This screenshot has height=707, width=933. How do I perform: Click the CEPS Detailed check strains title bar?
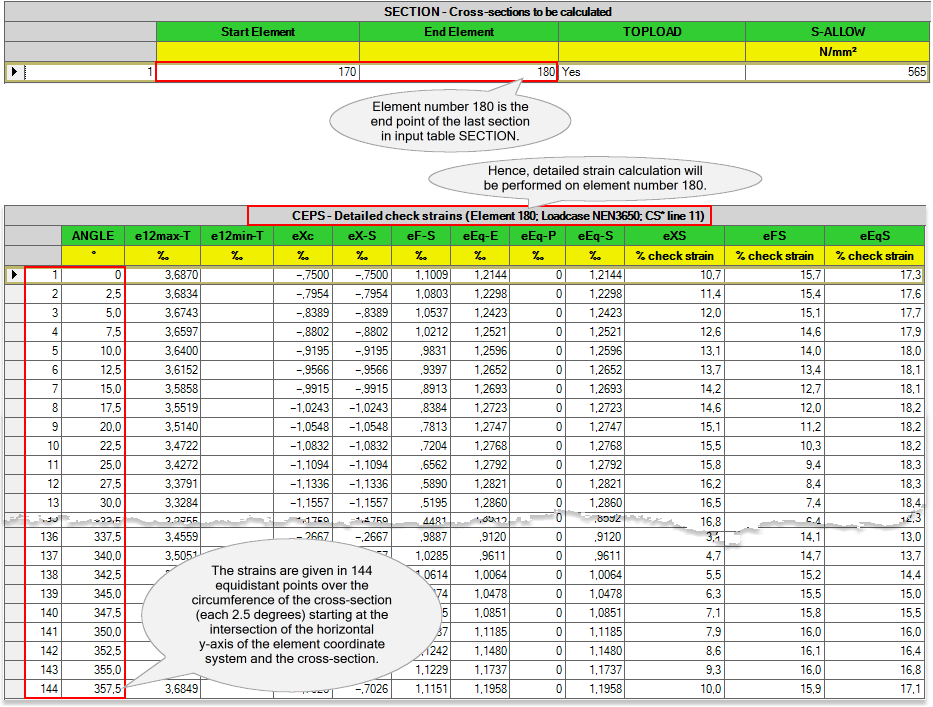point(481,215)
